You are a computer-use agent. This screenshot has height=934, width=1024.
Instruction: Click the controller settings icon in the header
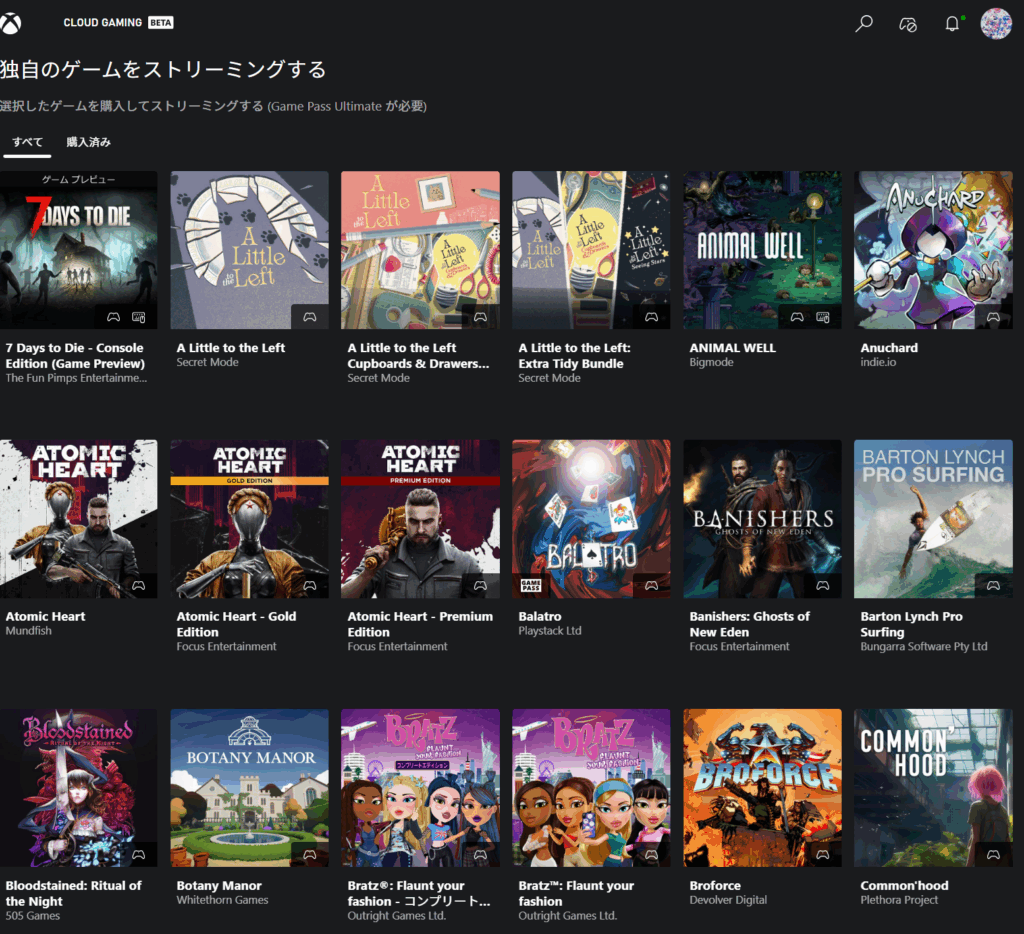[908, 24]
